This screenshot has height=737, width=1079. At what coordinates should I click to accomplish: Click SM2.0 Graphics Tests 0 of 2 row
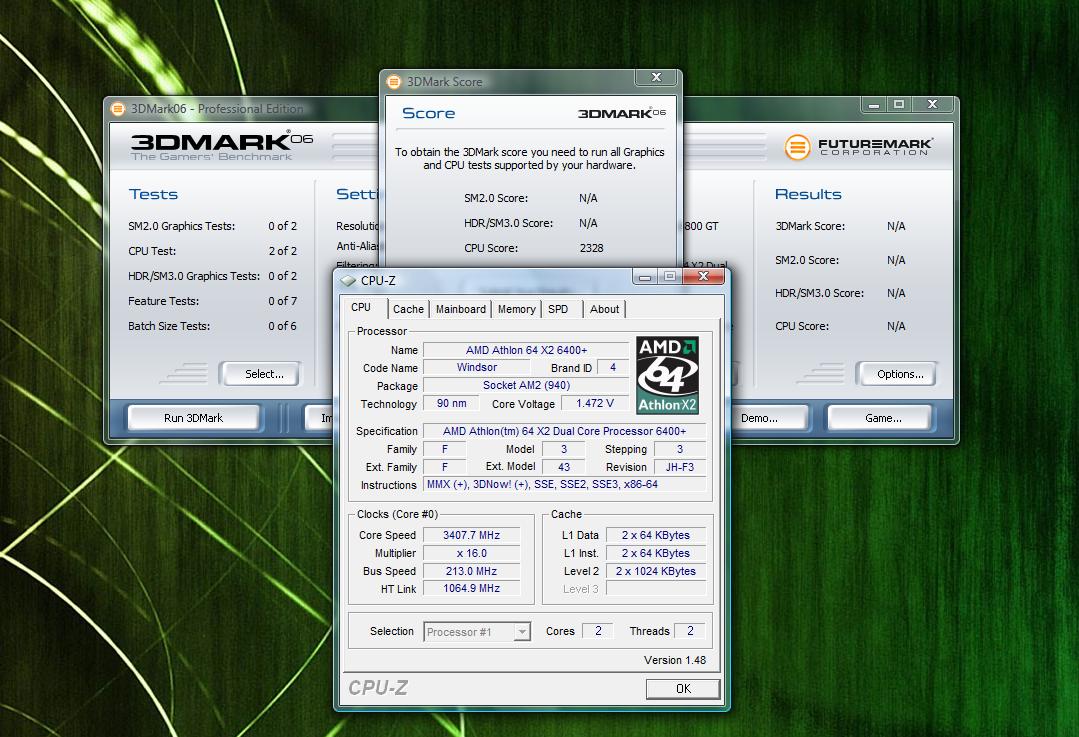pos(212,226)
